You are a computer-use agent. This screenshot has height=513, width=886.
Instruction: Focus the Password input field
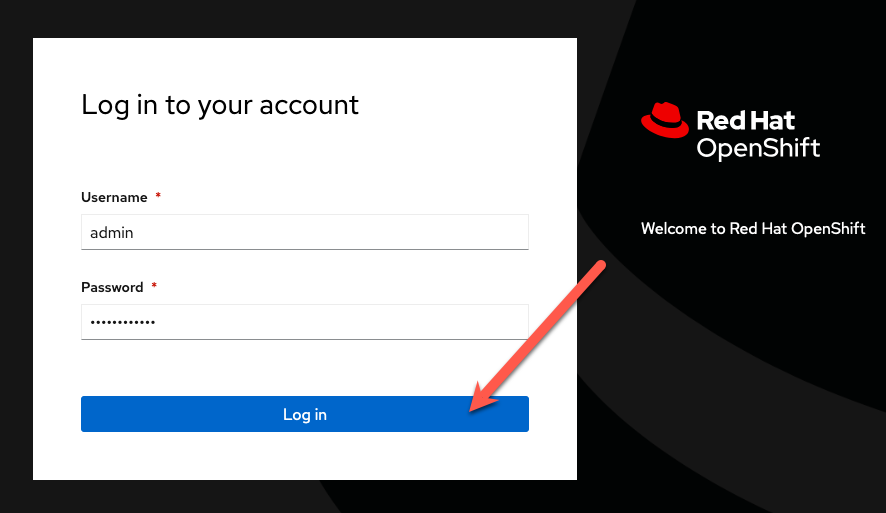pos(305,322)
